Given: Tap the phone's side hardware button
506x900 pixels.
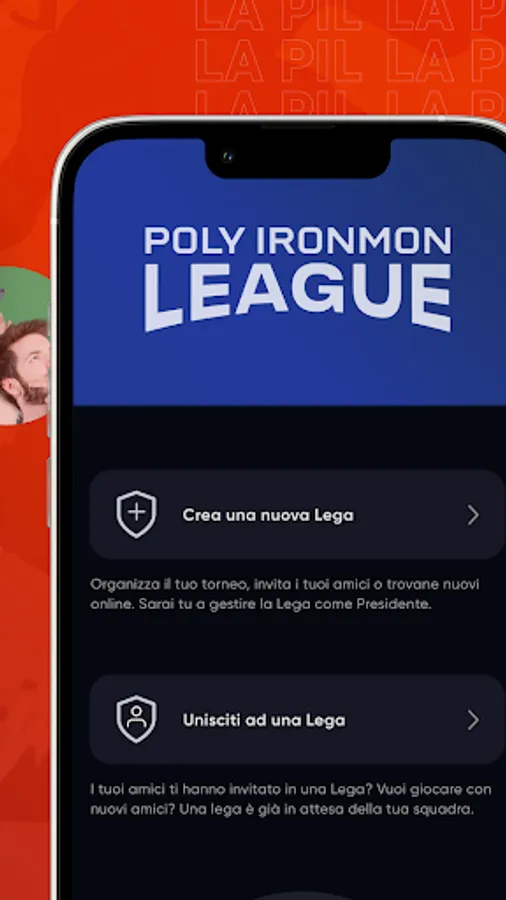Looking at the screenshot, I should tap(49, 492).
